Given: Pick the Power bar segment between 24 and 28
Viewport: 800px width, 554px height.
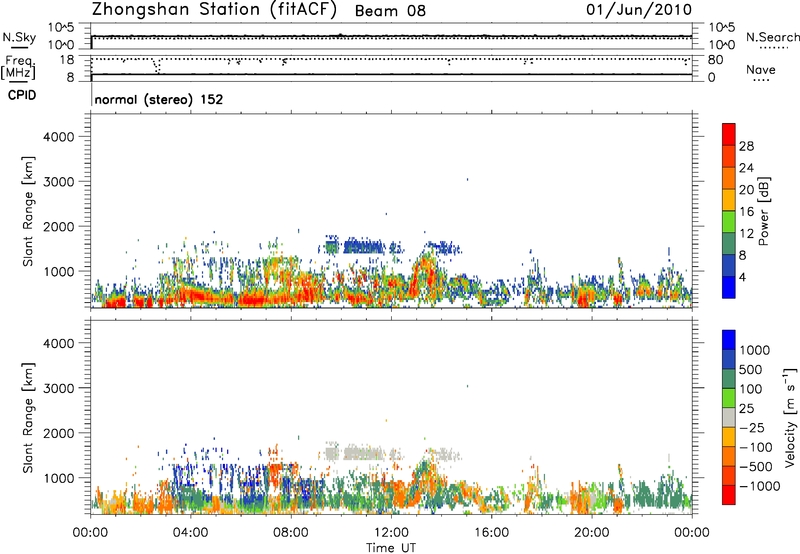Looking at the screenshot, I should (729, 156).
